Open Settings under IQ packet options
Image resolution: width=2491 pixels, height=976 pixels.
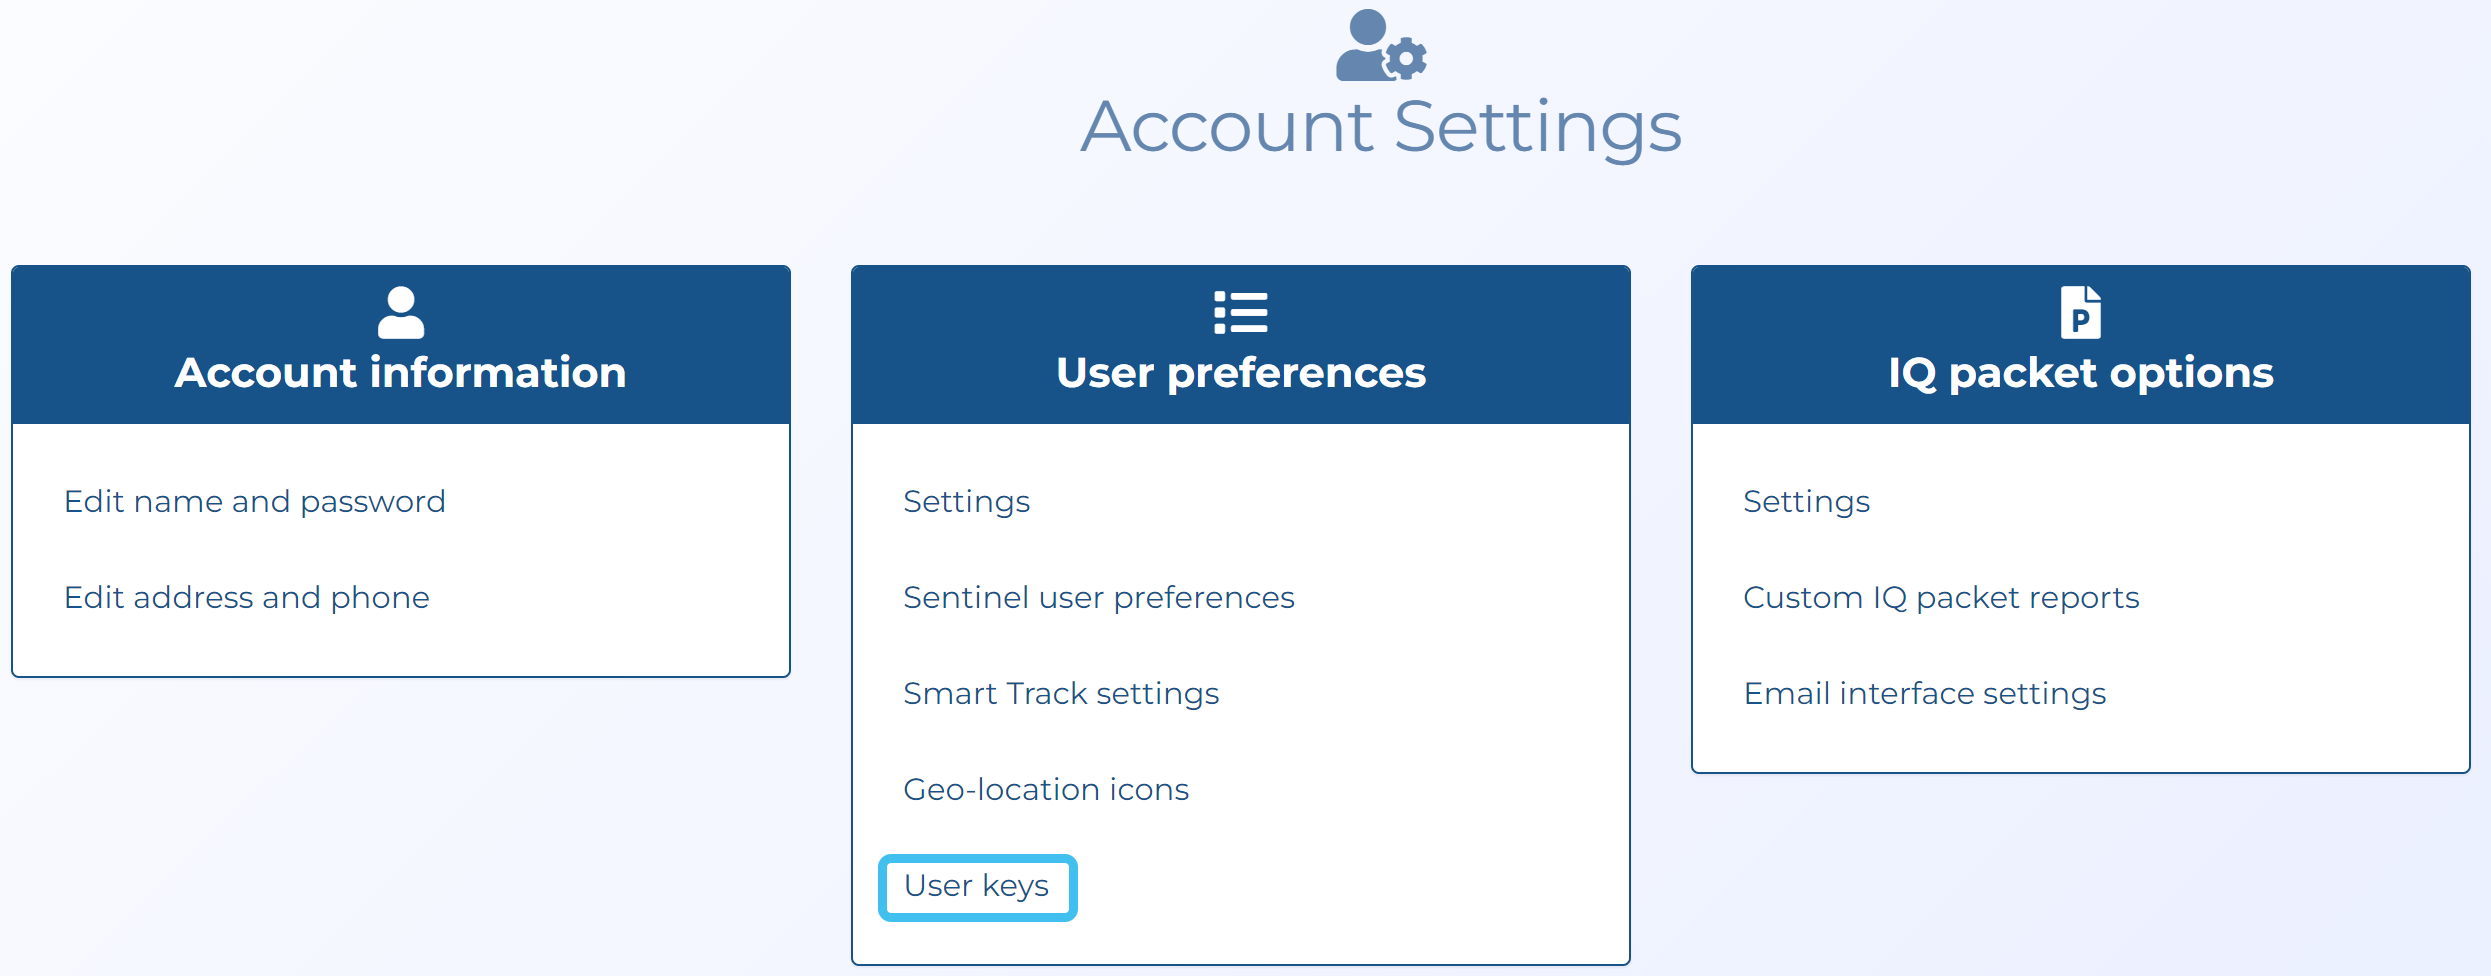(x=1806, y=501)
